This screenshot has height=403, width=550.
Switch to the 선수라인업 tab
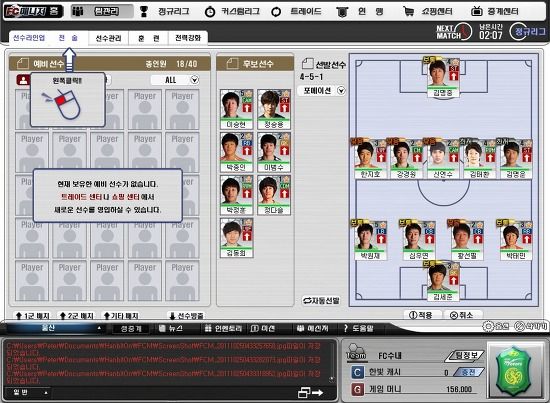click(29, 38)
